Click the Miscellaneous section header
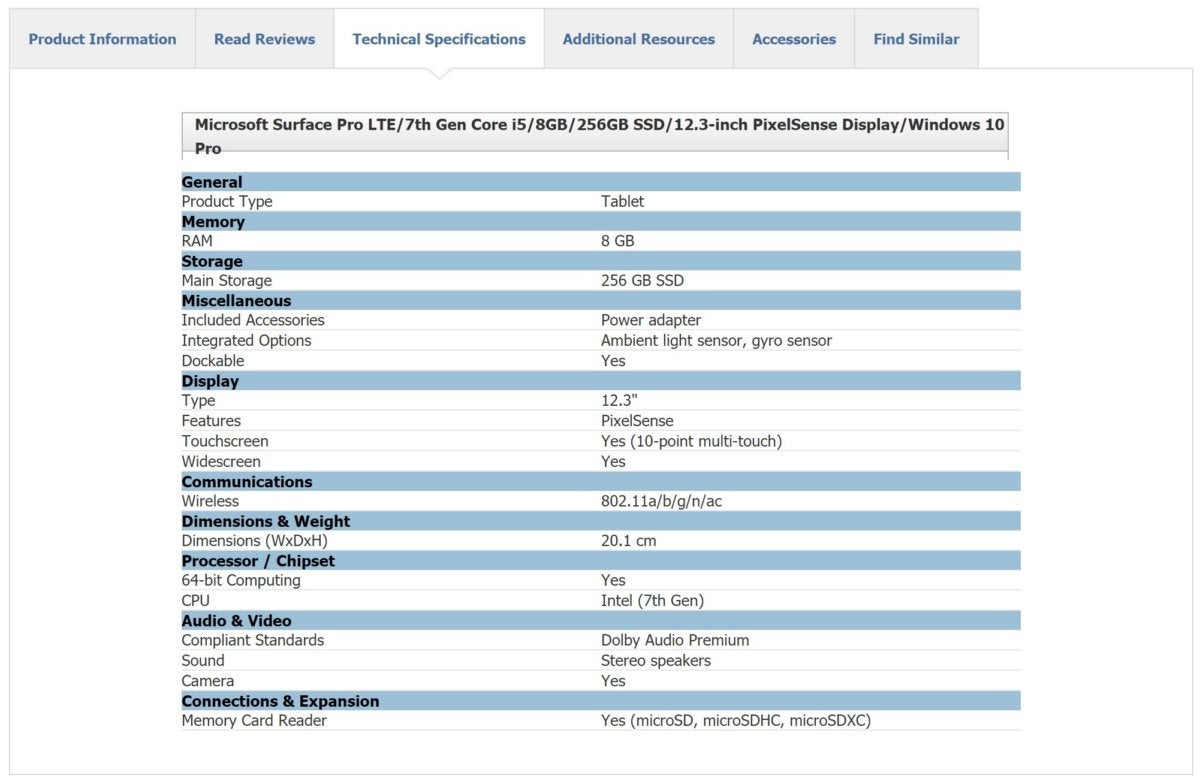Screen dimensions: 1200x781 601,300
